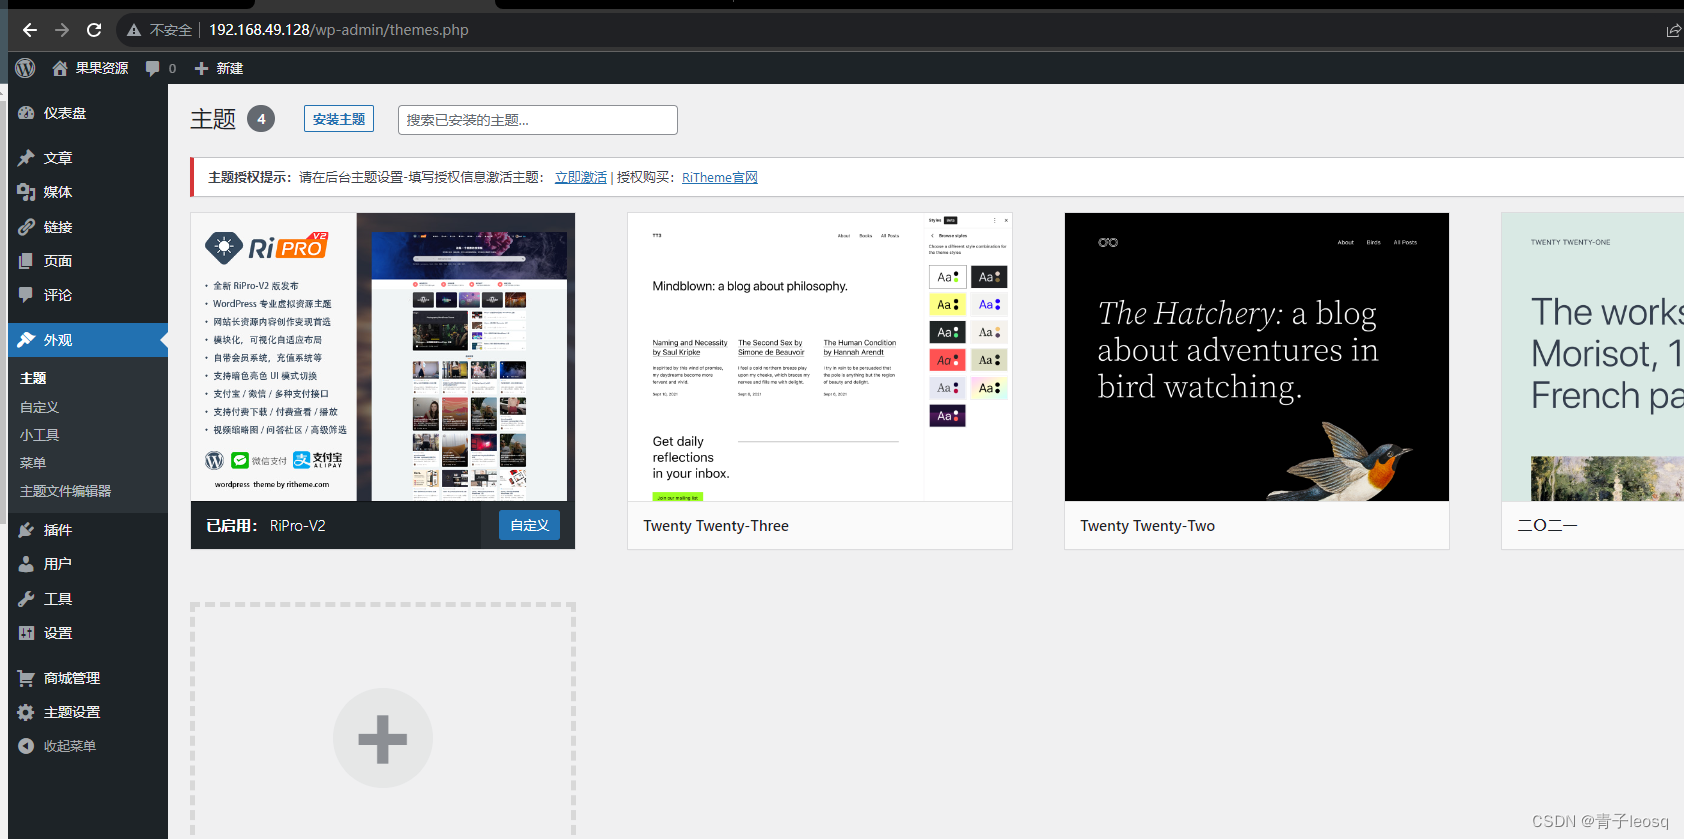Open the Twenty Twenty-Three theme screenshot

tap(820, 357)
